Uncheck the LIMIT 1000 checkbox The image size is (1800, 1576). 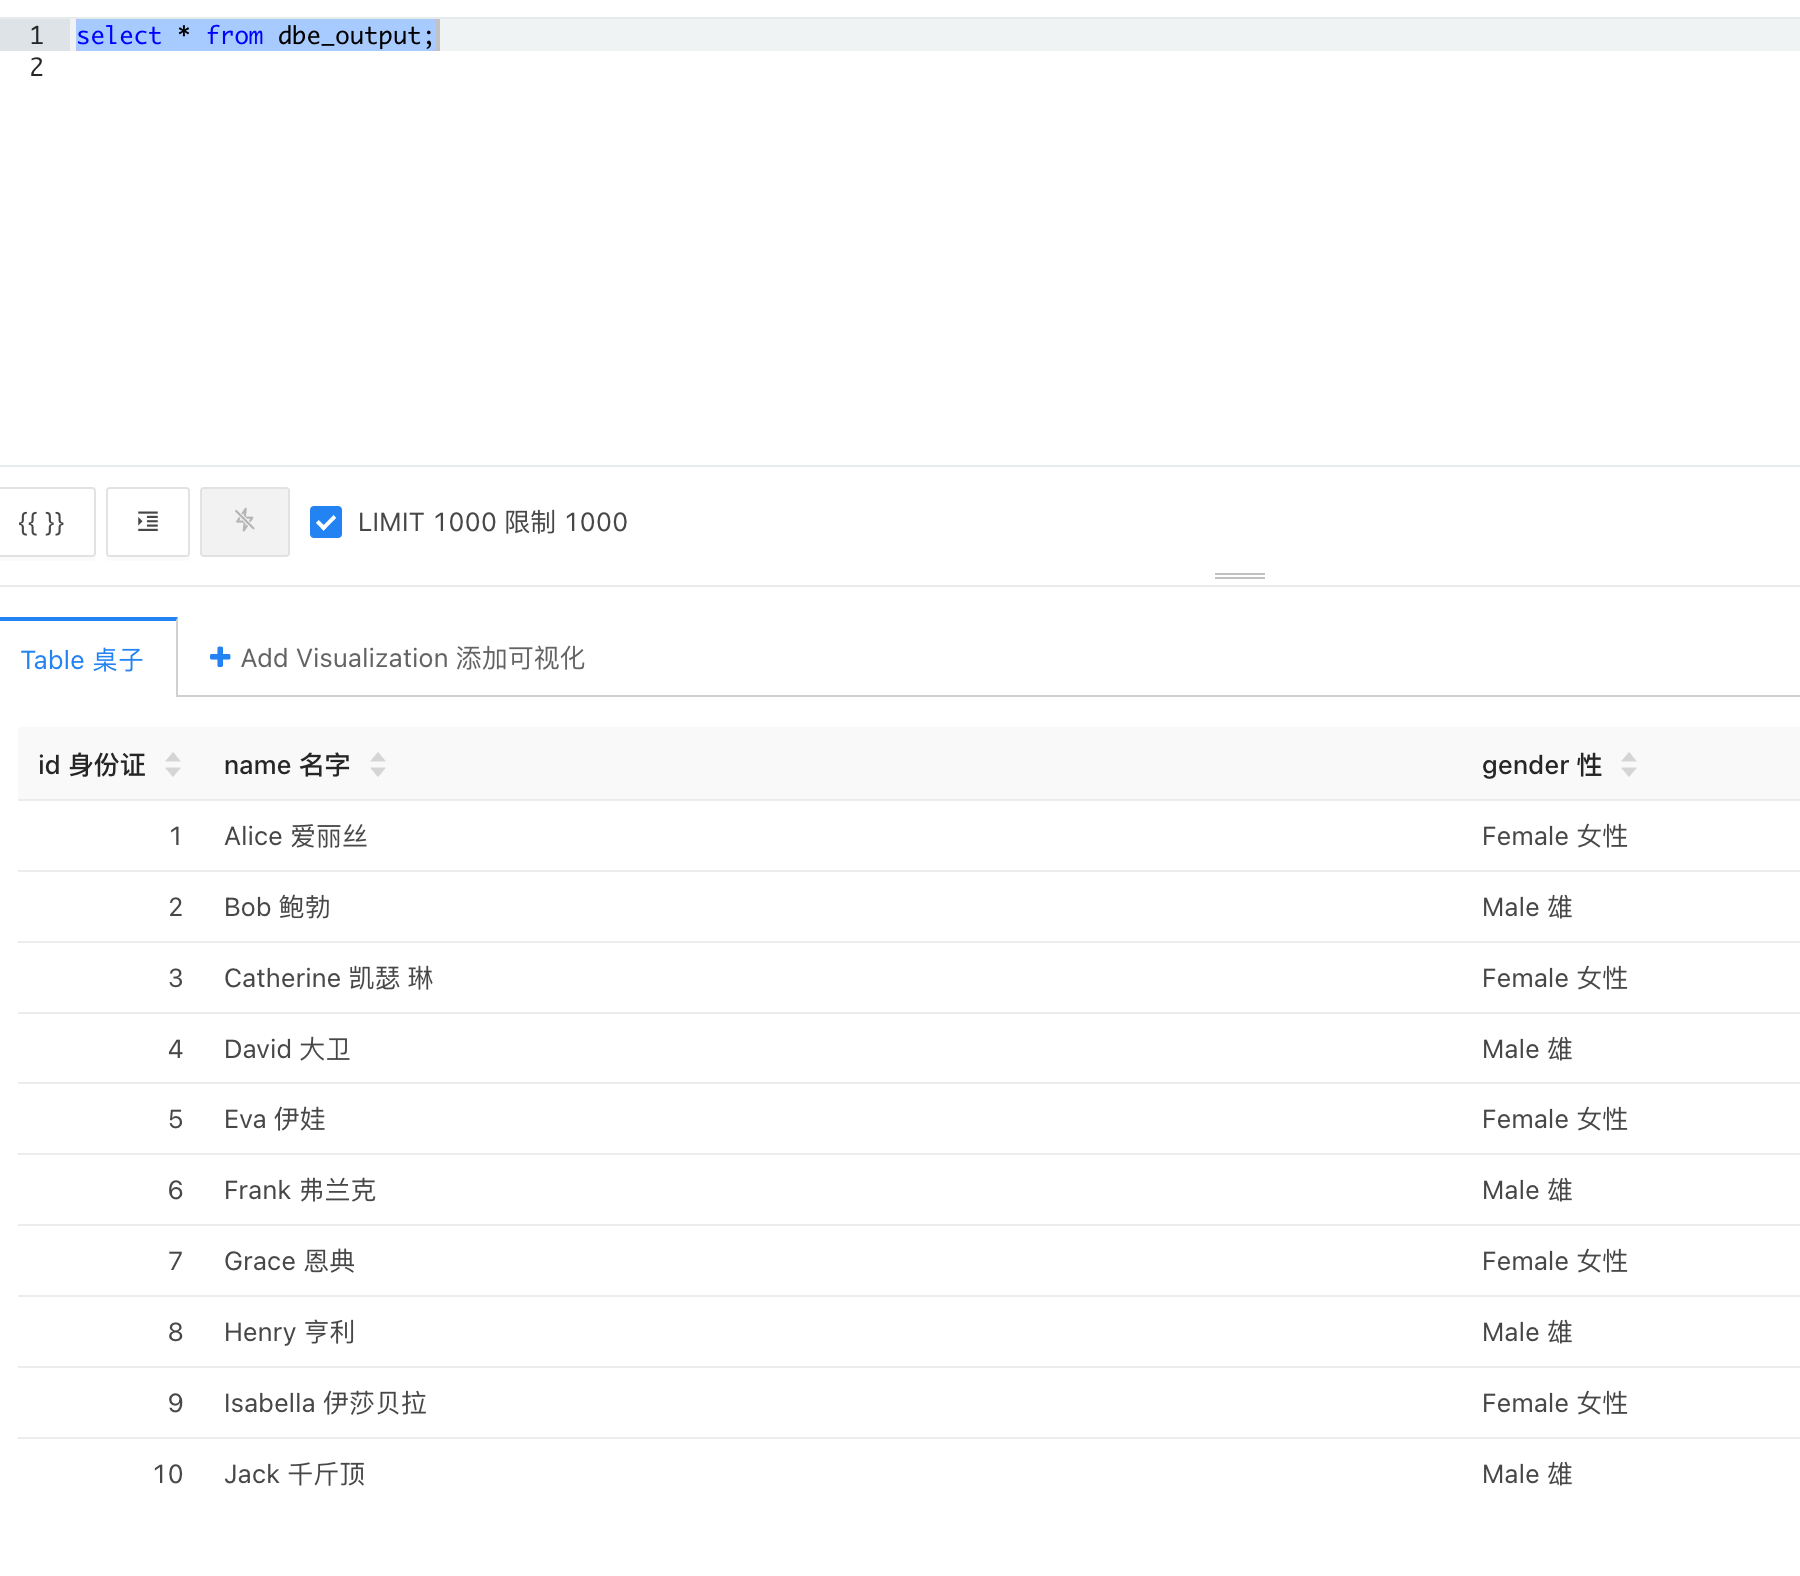tap(326, 522)
